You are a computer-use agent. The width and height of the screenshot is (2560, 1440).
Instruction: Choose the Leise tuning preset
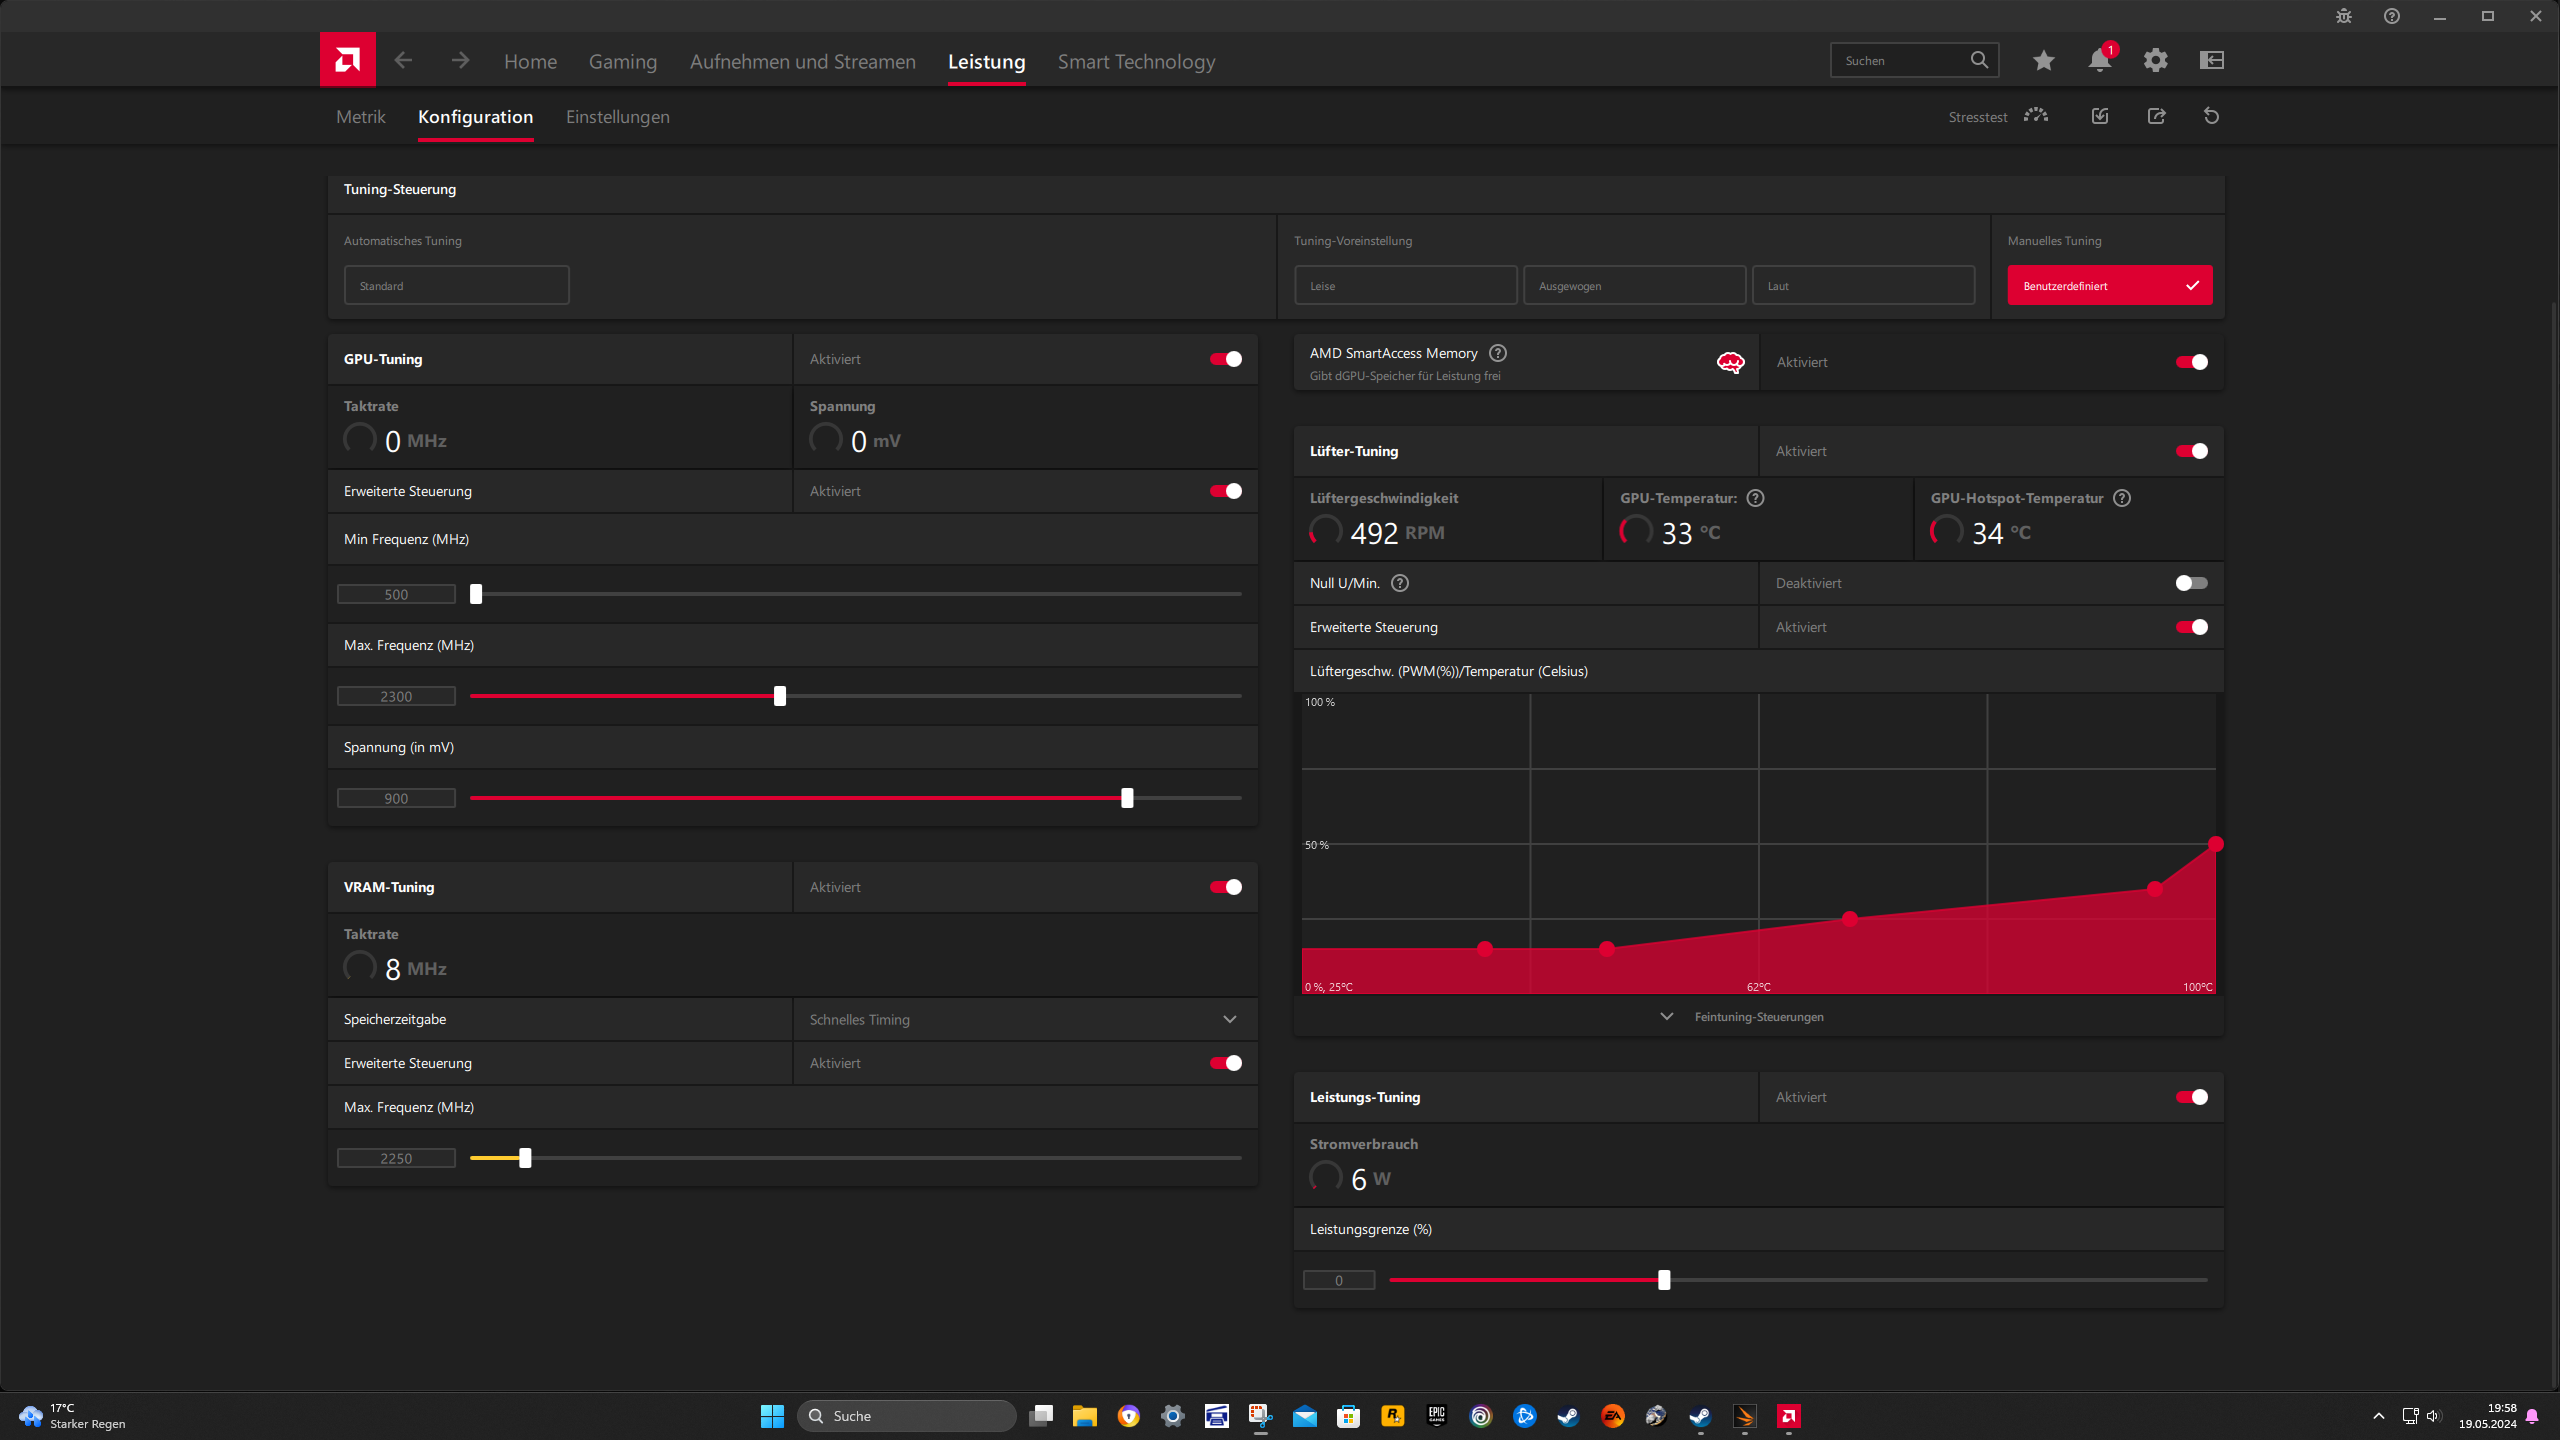click(1405, 286)
